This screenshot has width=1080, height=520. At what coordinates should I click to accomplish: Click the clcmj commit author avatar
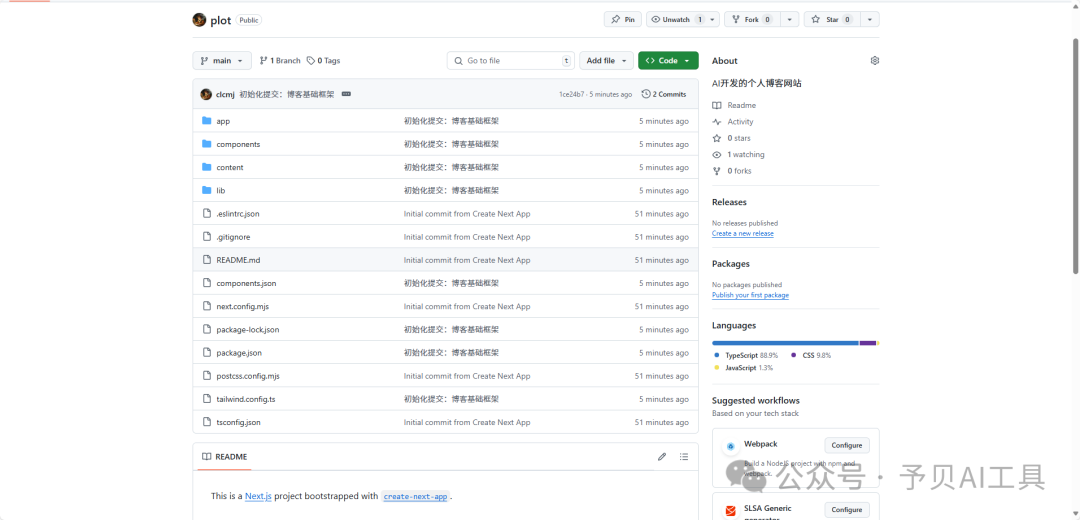coord(206,94)
